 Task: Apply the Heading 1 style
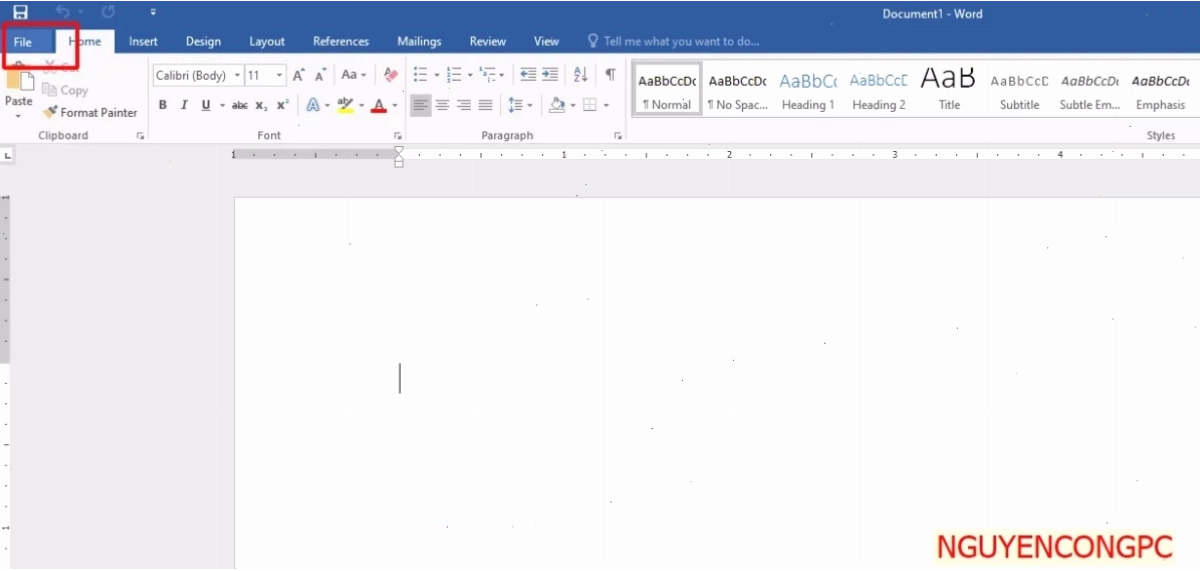(x=808, y=90)
